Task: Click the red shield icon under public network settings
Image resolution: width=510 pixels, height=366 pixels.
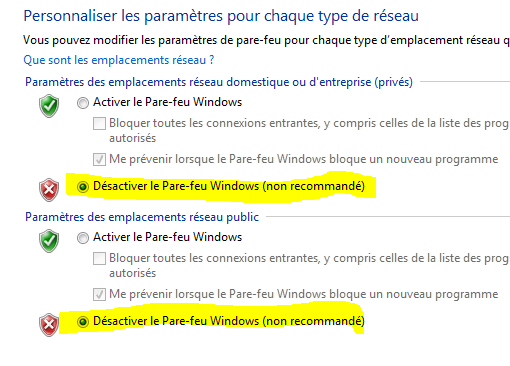Action: click(x=49, y=325)
